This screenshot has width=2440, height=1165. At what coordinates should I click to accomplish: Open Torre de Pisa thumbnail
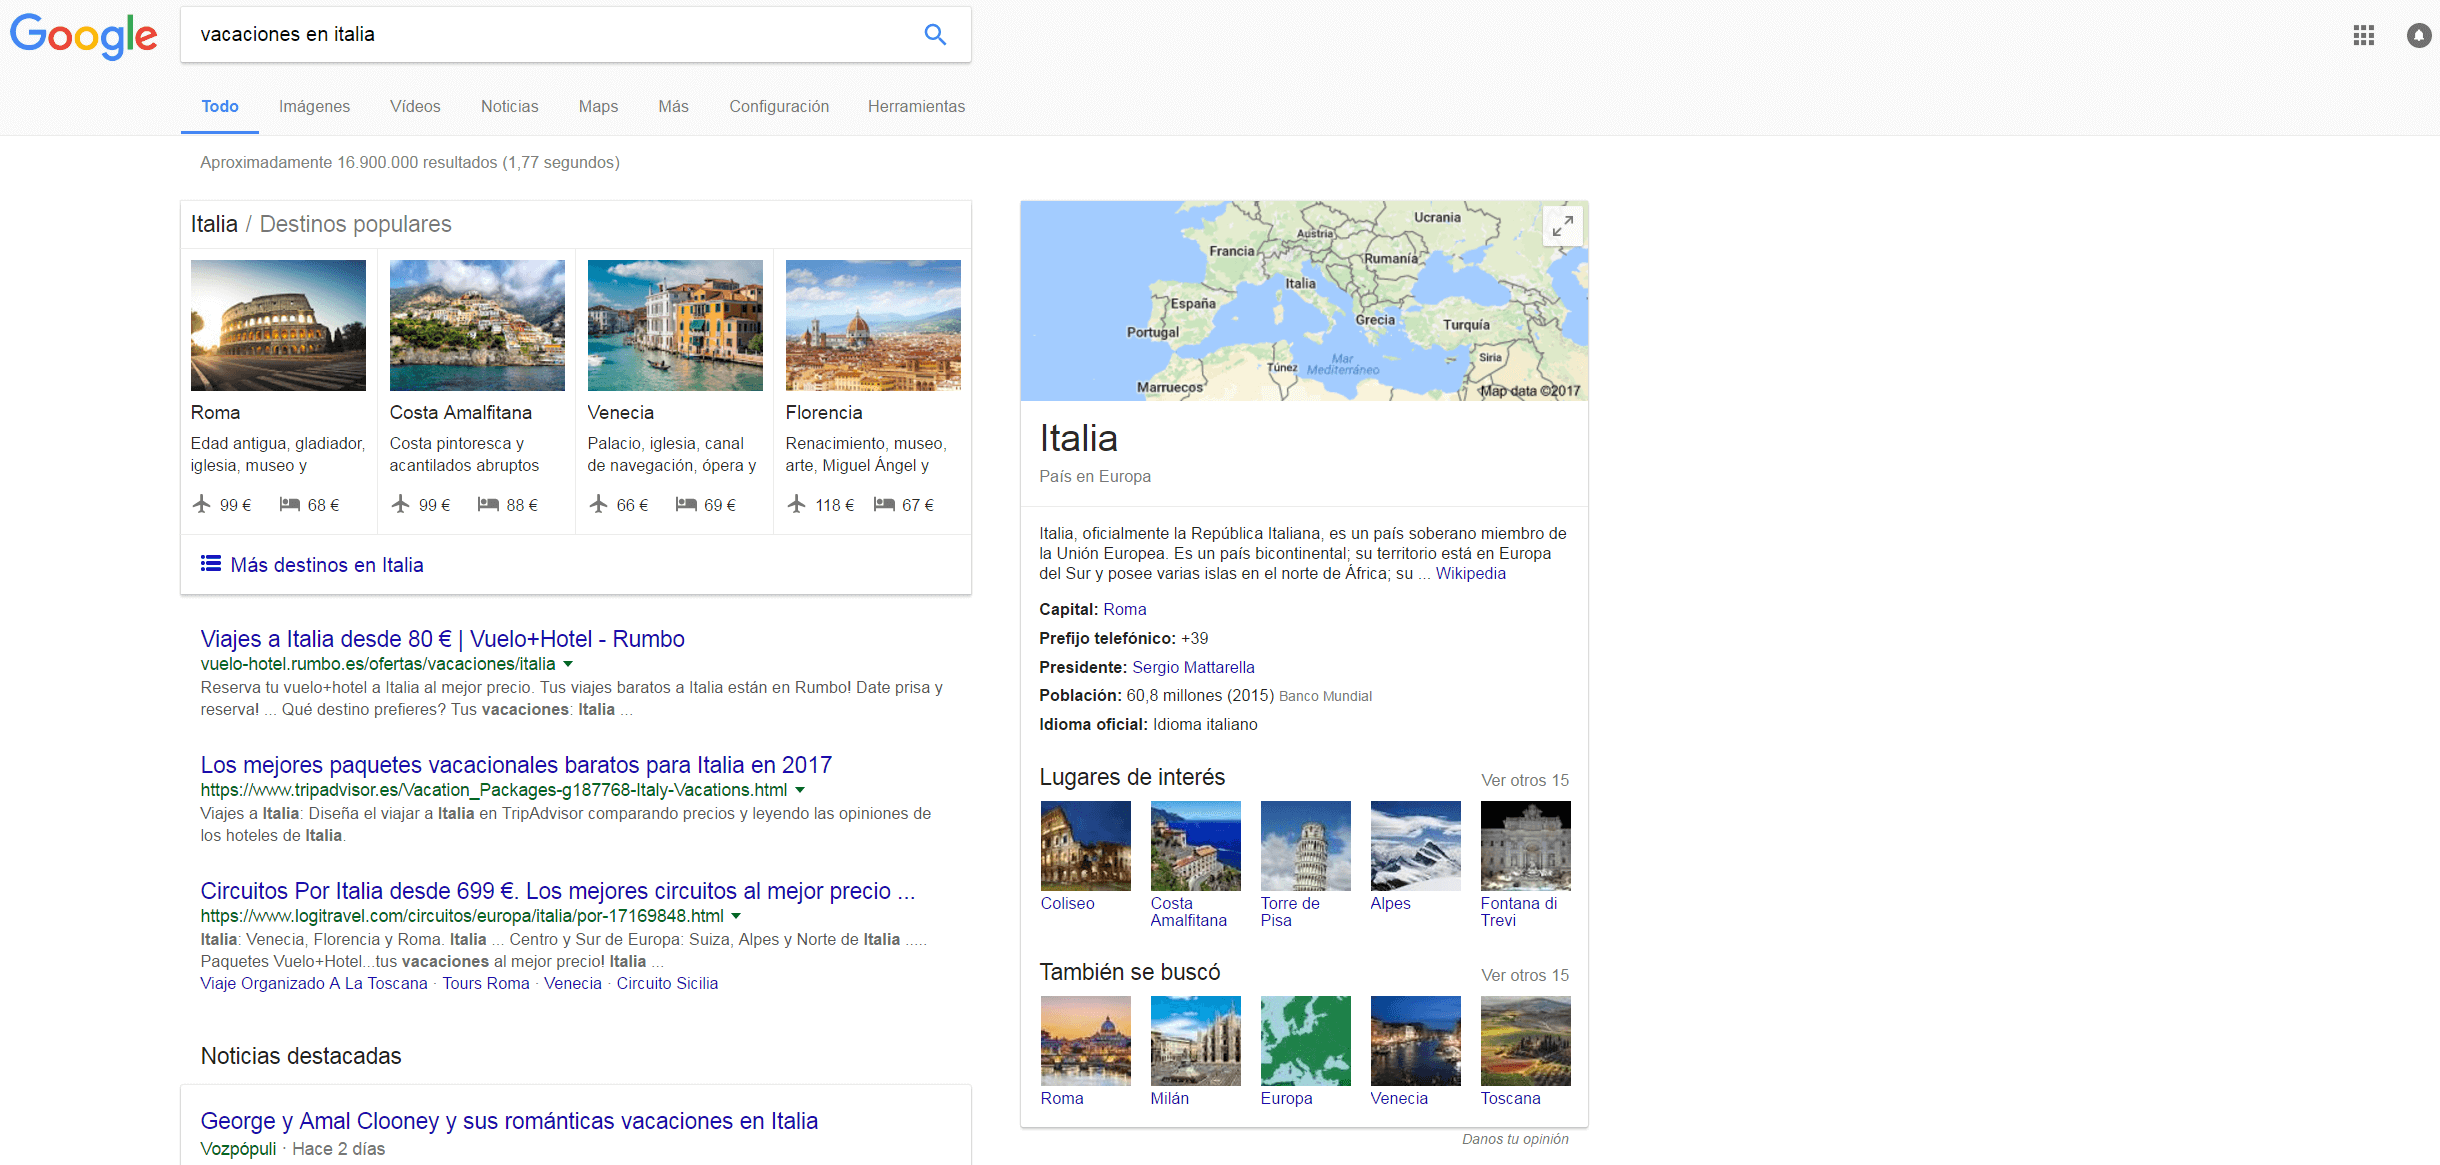coord(1305,845)
